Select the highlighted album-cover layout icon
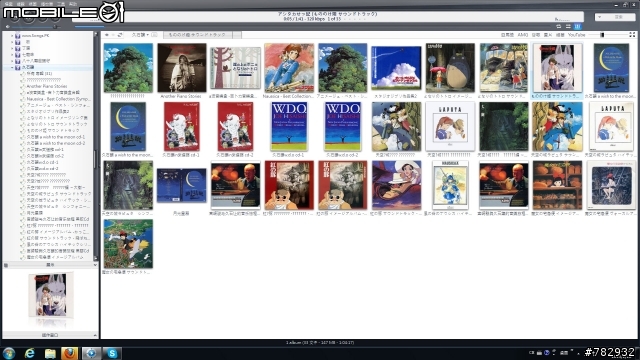The image size is (640, 360). tap(577, 27)
